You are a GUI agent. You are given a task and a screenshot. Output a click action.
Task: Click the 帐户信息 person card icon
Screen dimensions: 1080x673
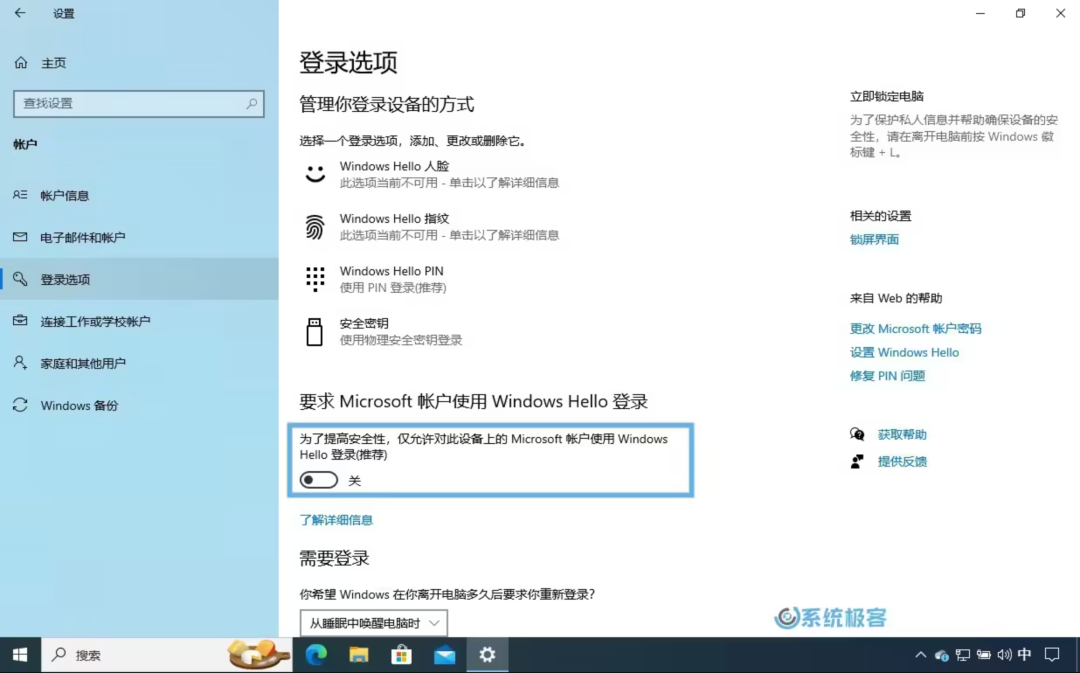pyautogui.click(x=20, y=195)
